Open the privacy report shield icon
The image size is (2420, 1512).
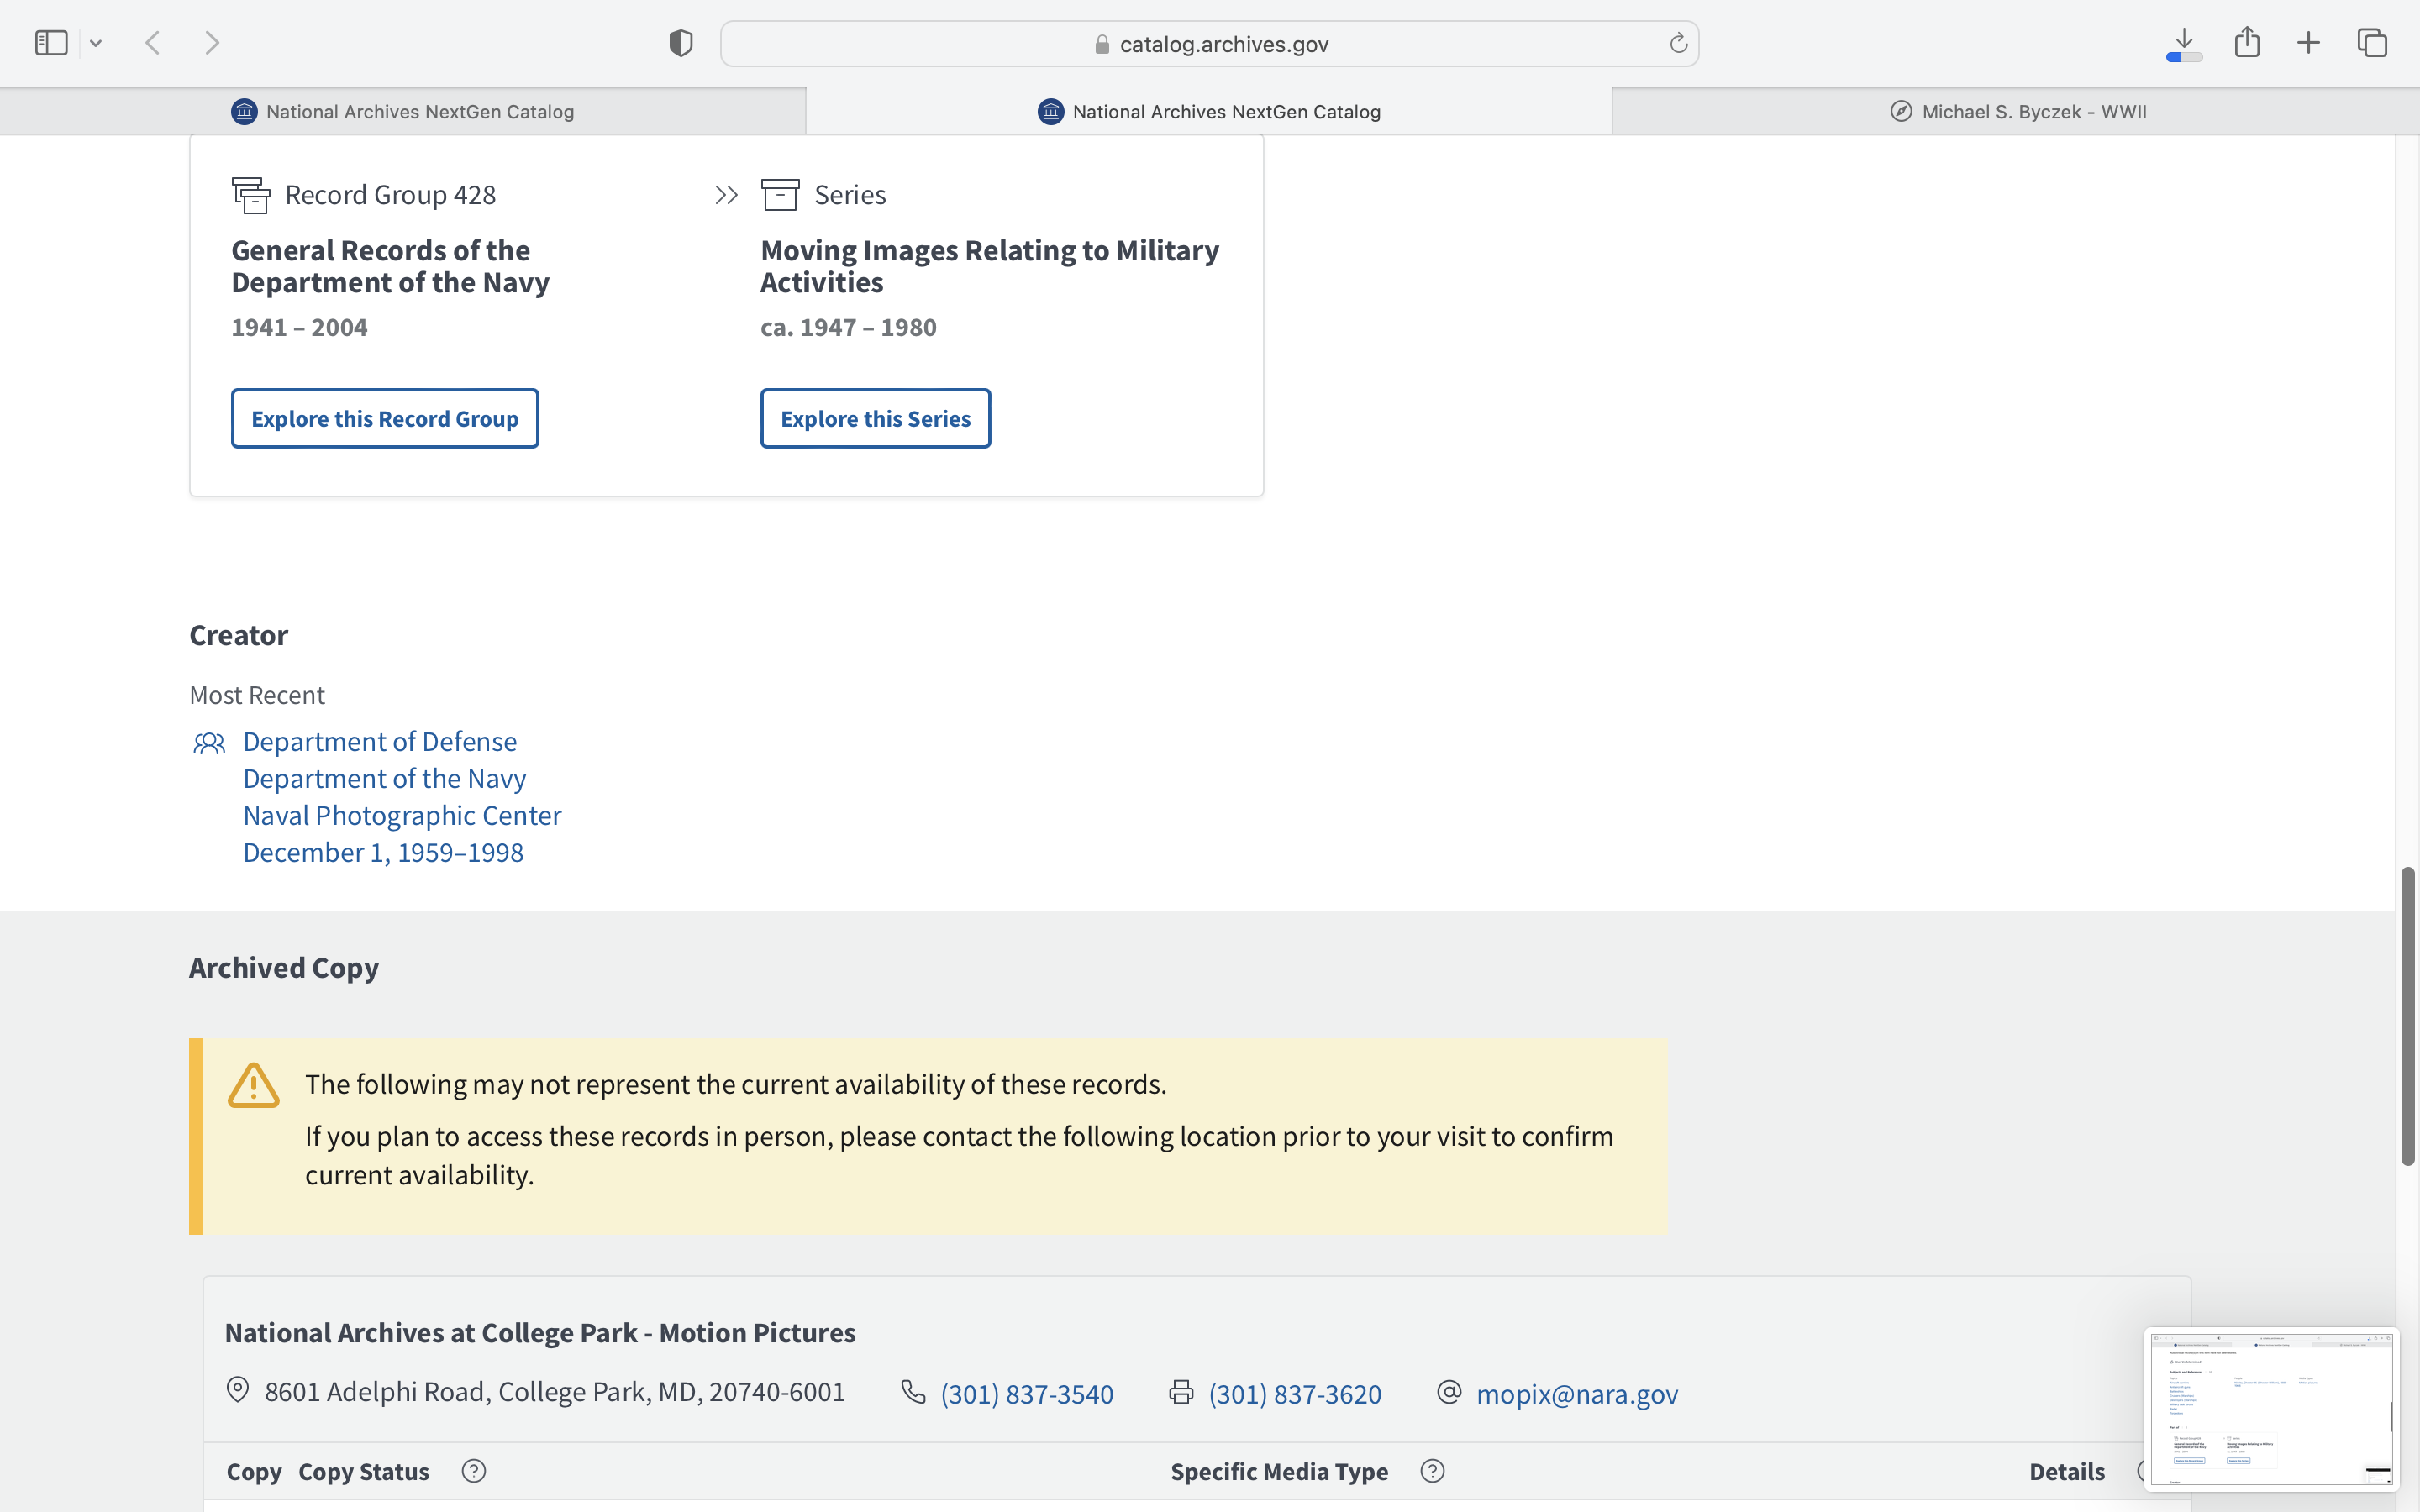coord(680,43)
